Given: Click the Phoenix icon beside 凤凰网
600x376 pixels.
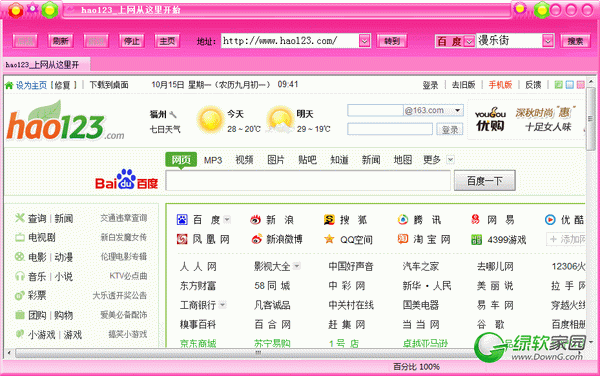Looking at the screenshot, I should [182, 239].
